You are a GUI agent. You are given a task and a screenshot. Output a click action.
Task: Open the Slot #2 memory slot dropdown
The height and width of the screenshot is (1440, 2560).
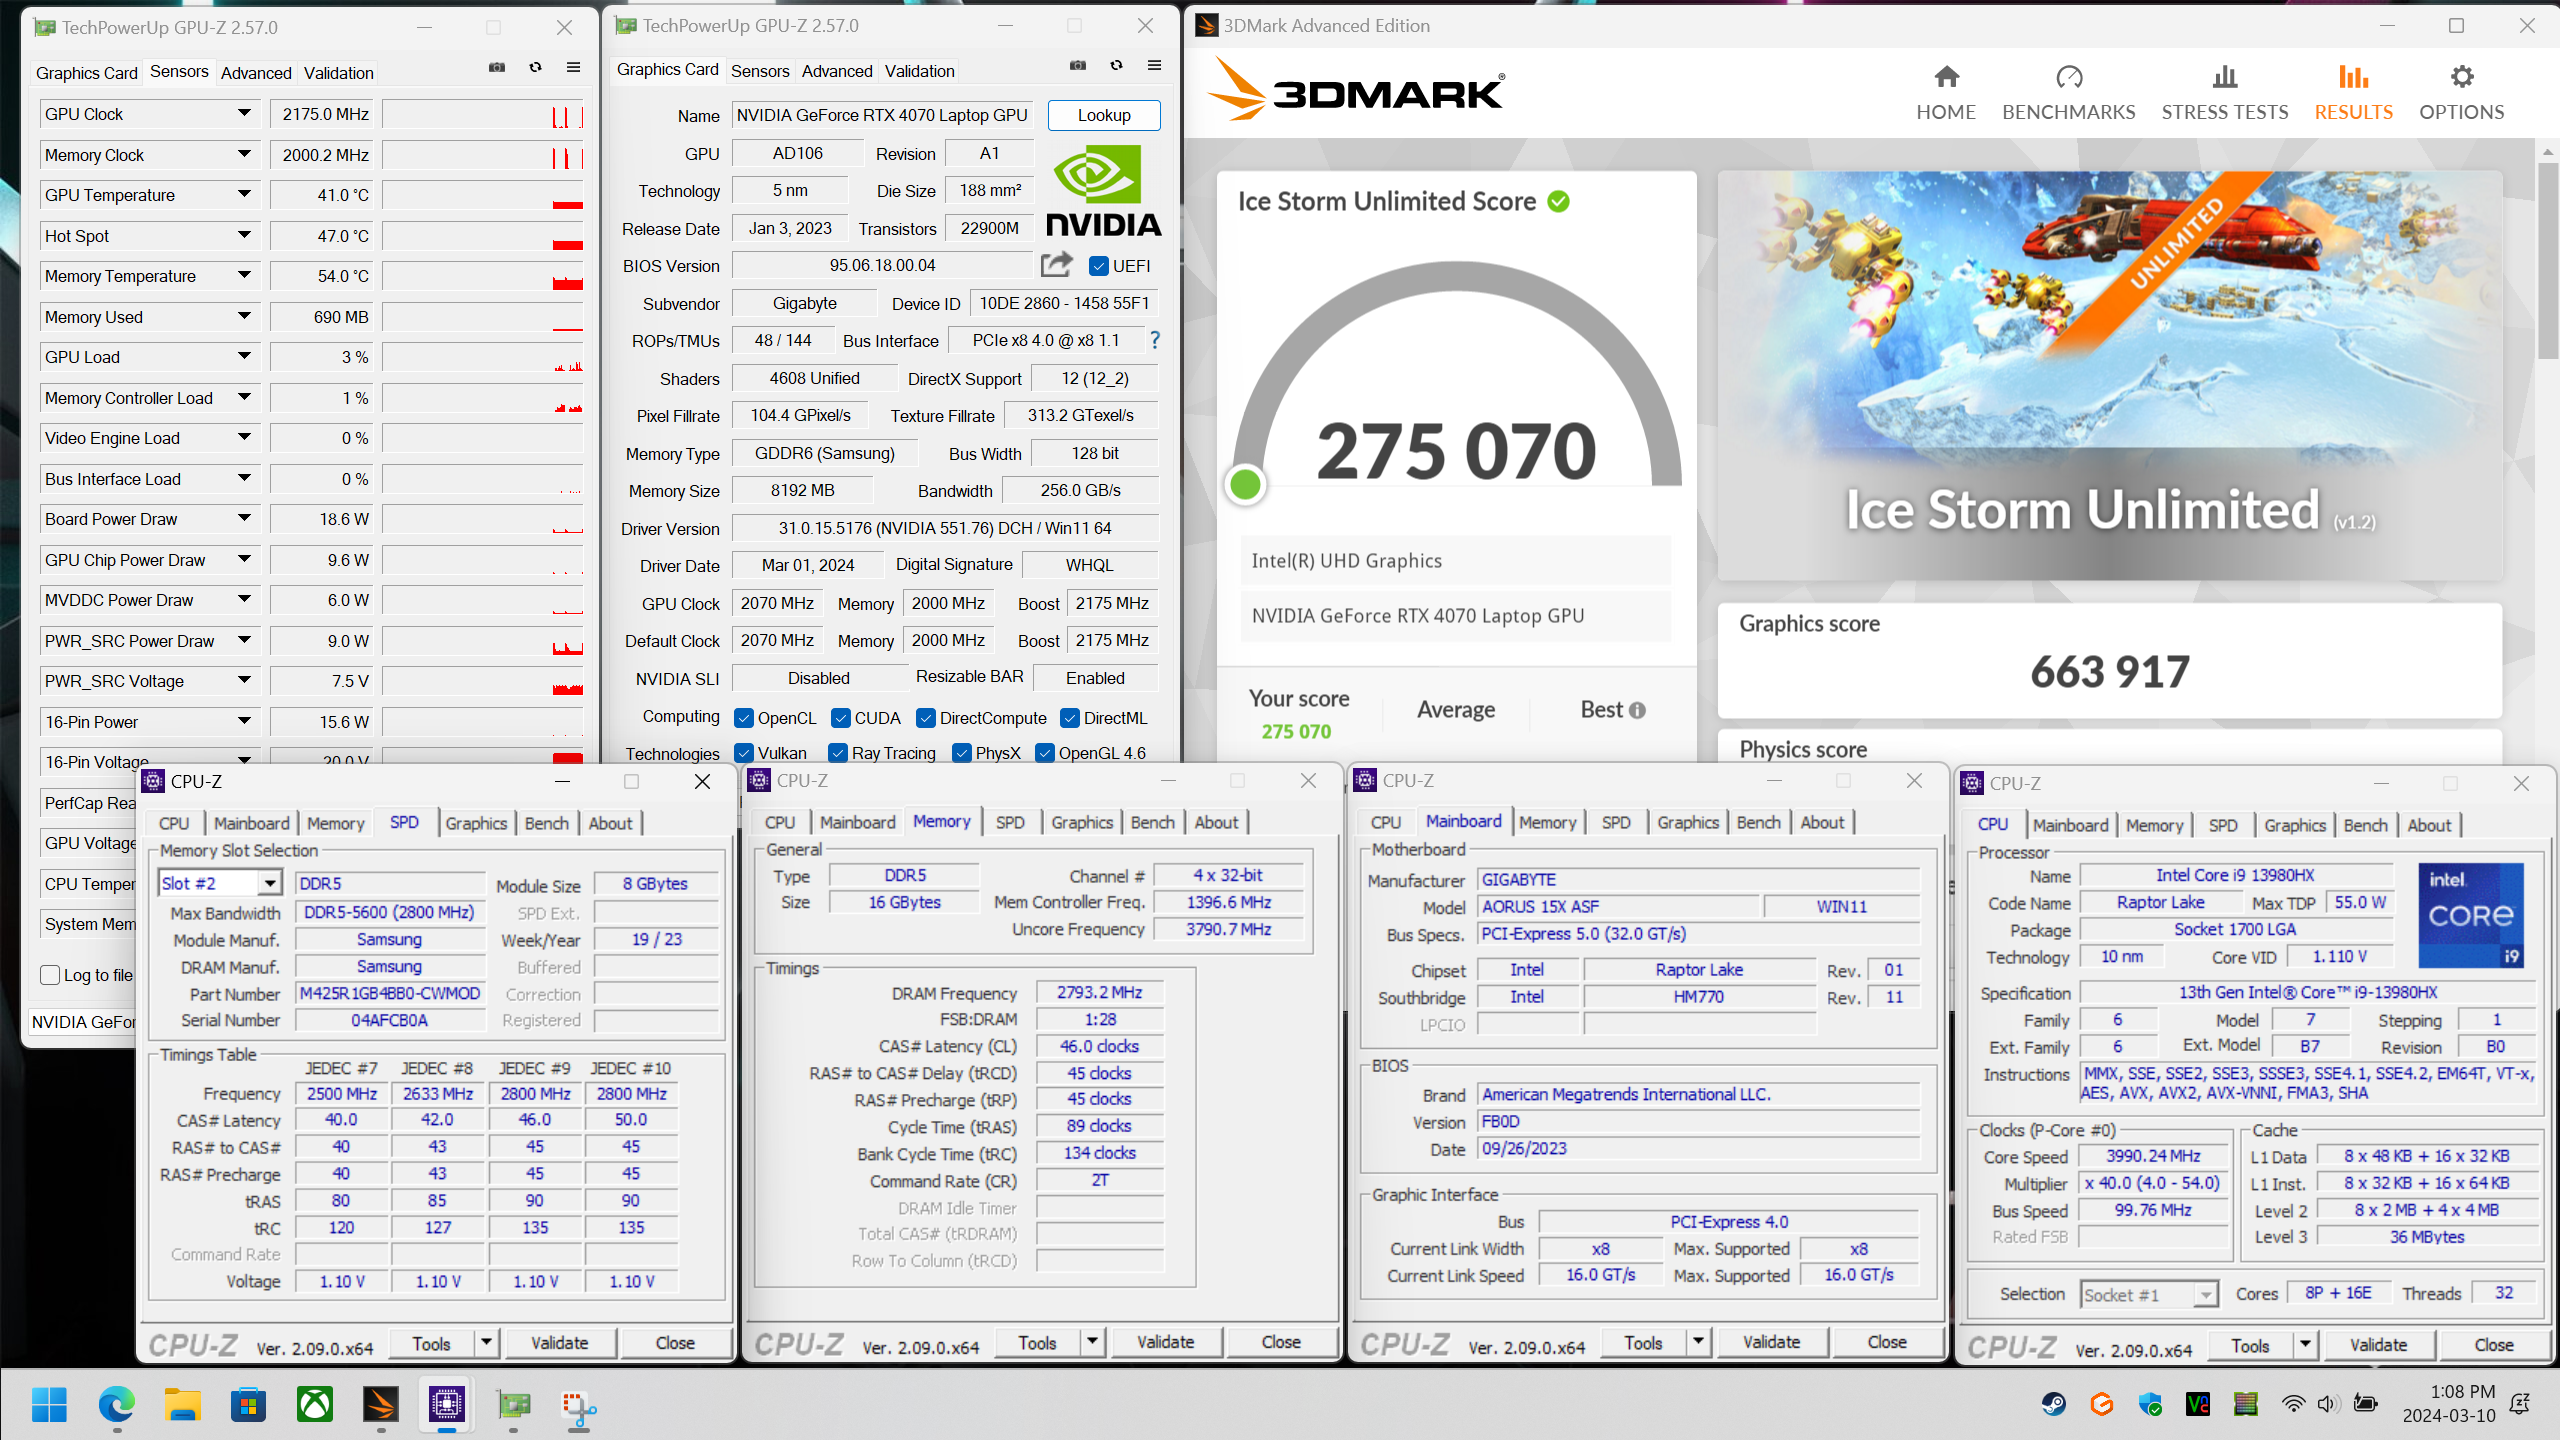click(270, 883)
